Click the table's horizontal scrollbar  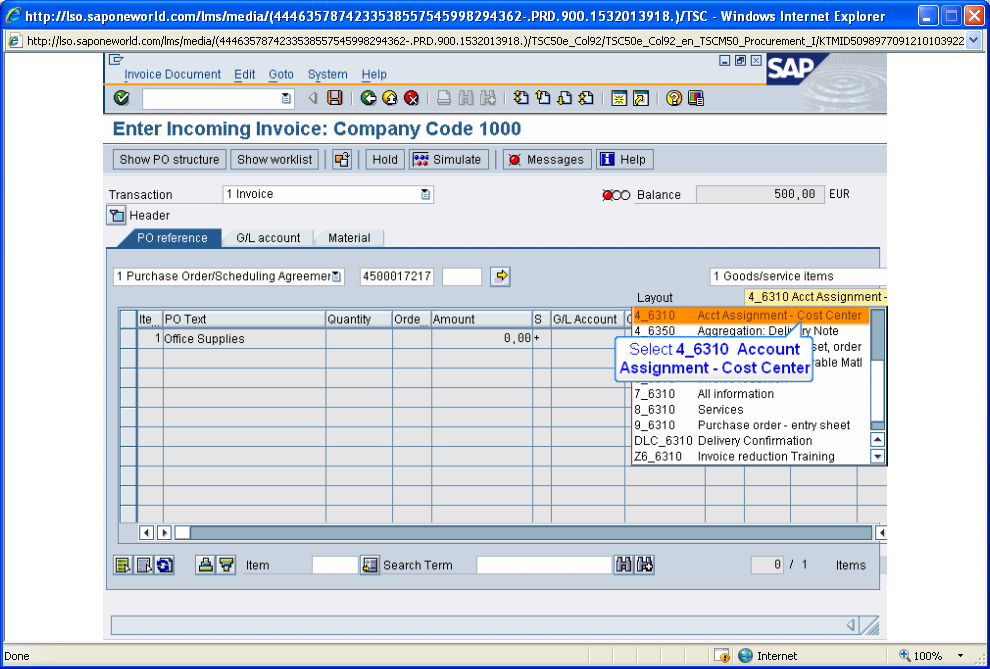coord(524,533)
